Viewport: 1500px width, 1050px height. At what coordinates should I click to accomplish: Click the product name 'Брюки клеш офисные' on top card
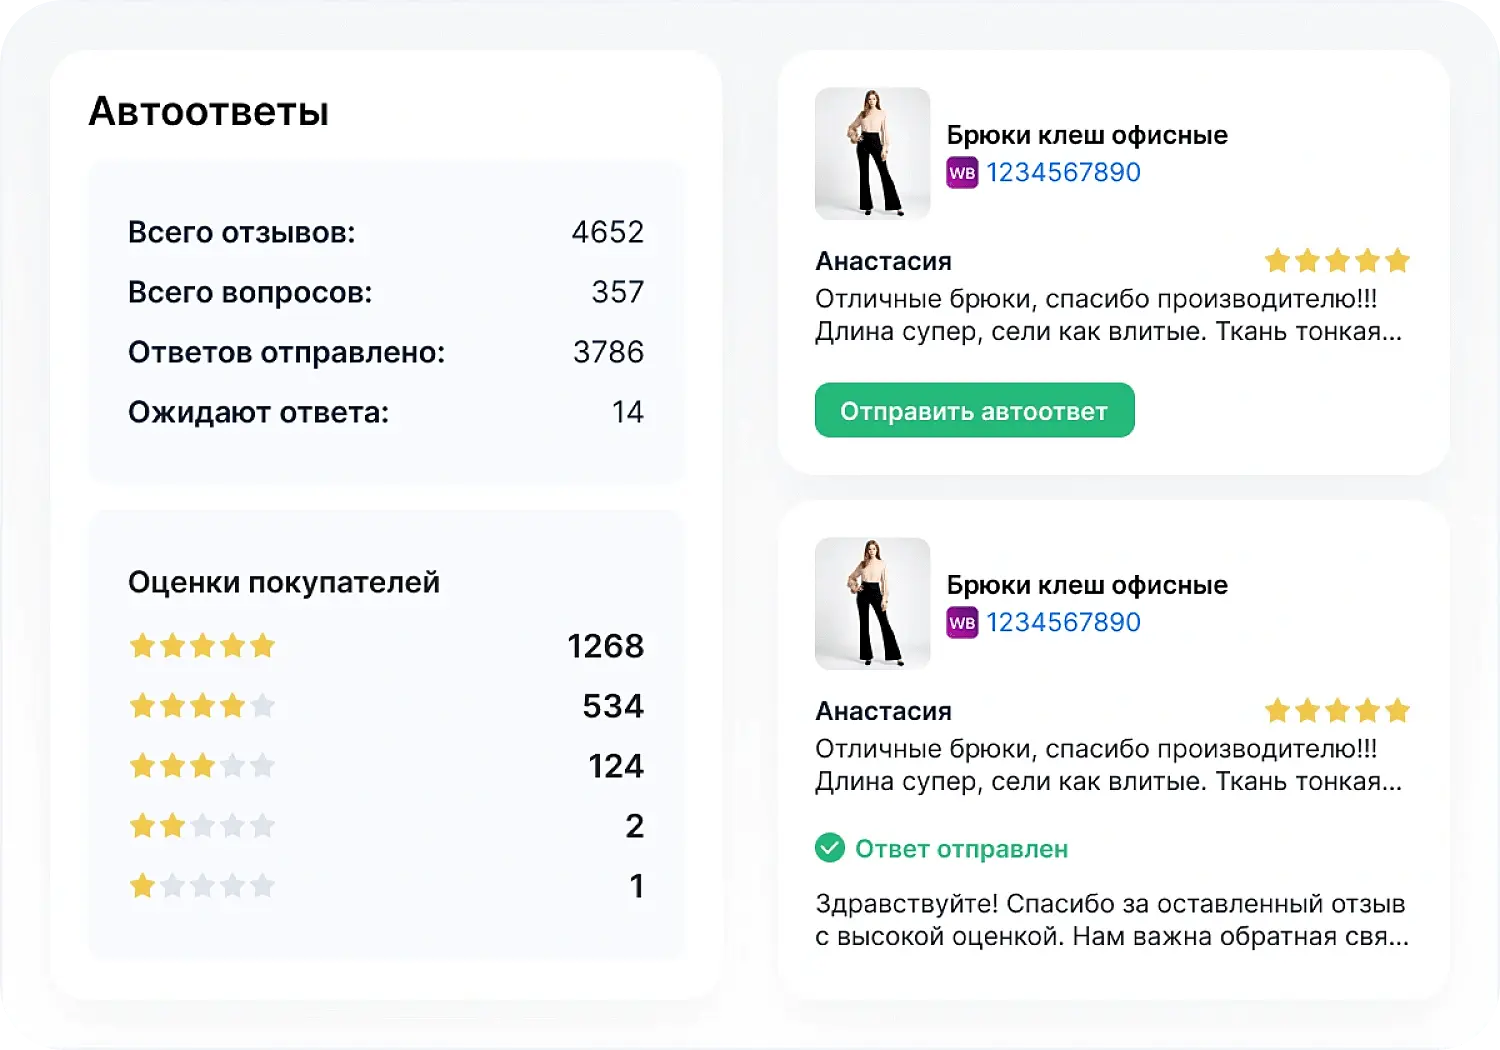pyautogui.click(x=1088, y=134)
